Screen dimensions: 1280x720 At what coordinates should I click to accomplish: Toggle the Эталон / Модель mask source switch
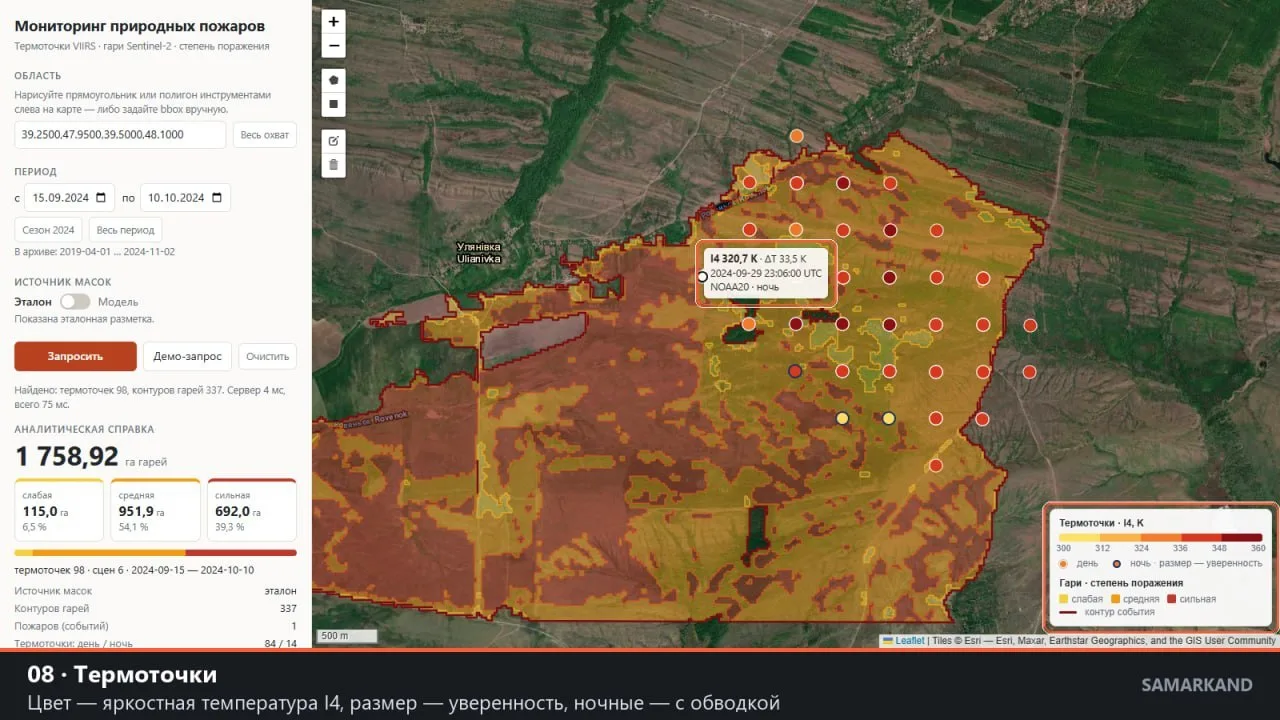75,301
